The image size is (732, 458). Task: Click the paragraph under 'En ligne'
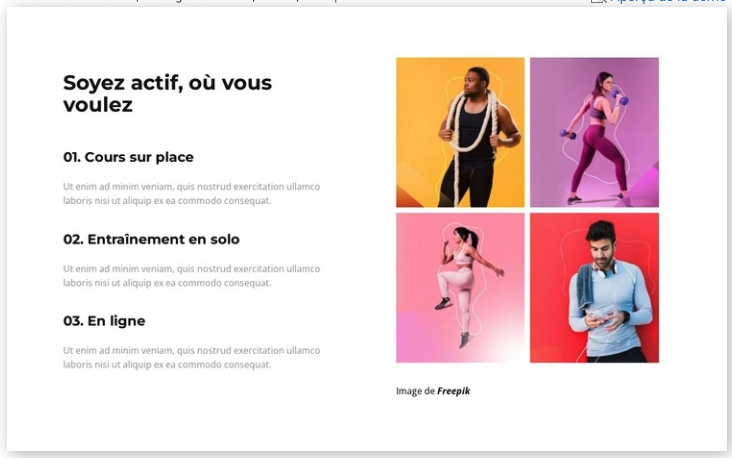coord(191,357)
